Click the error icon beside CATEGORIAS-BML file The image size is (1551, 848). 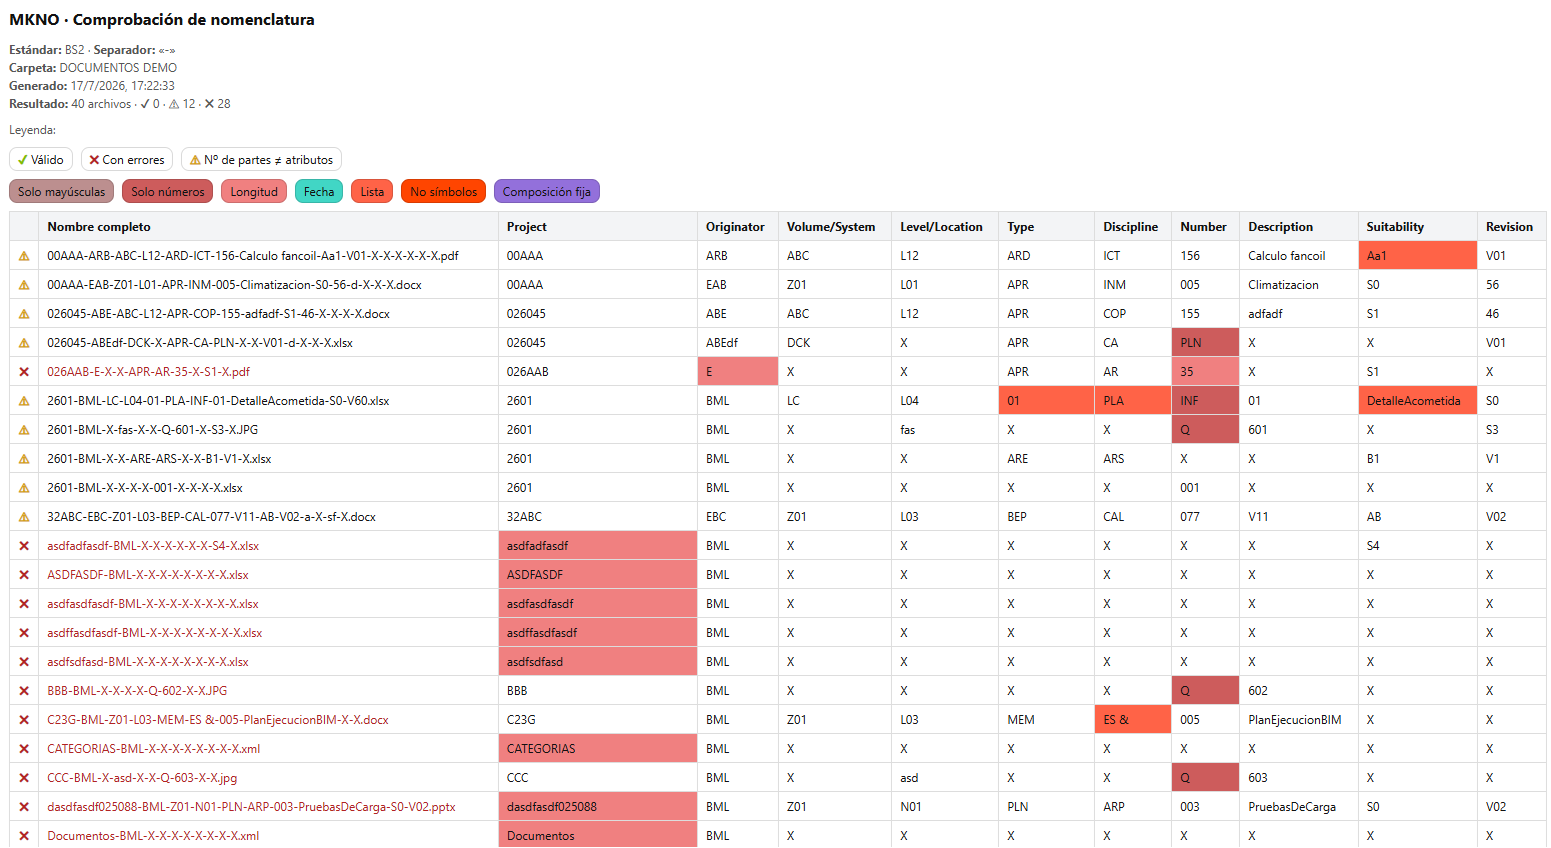pos(24,749)
